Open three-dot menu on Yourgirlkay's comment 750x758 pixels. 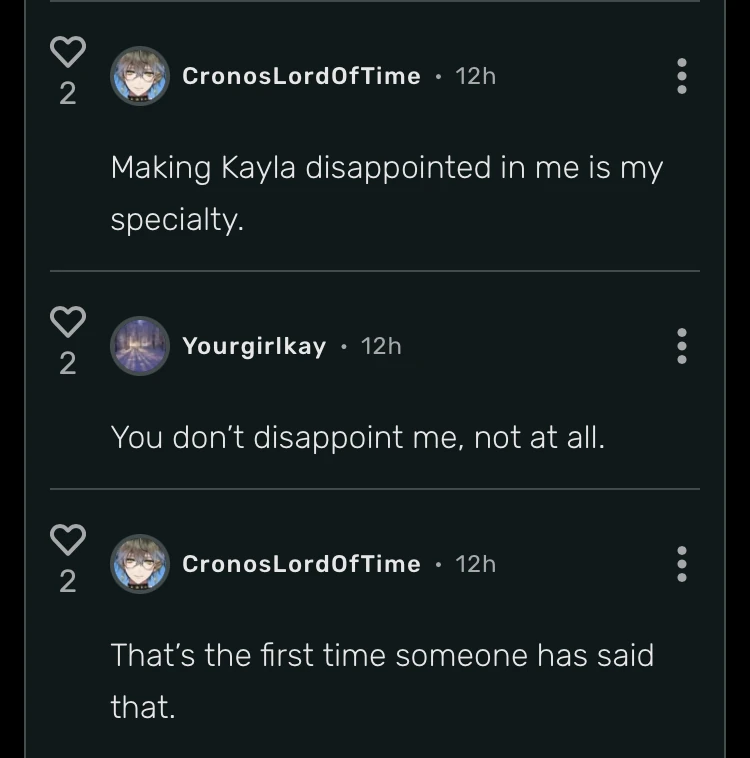pyautogui.click(x=682, y=346)
